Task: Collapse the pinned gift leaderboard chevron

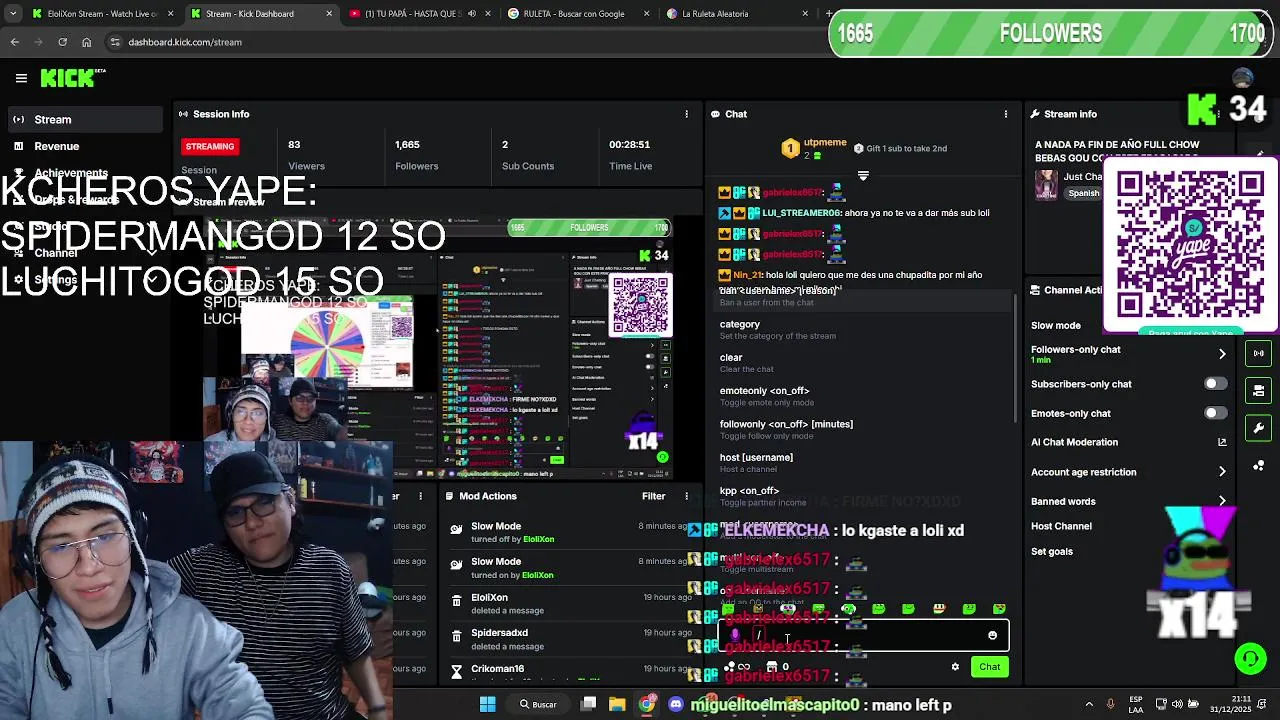Action: 863,176
